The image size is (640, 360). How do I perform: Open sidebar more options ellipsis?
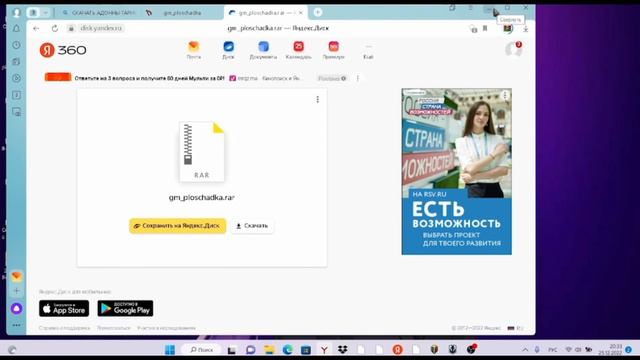click(16, 325)
